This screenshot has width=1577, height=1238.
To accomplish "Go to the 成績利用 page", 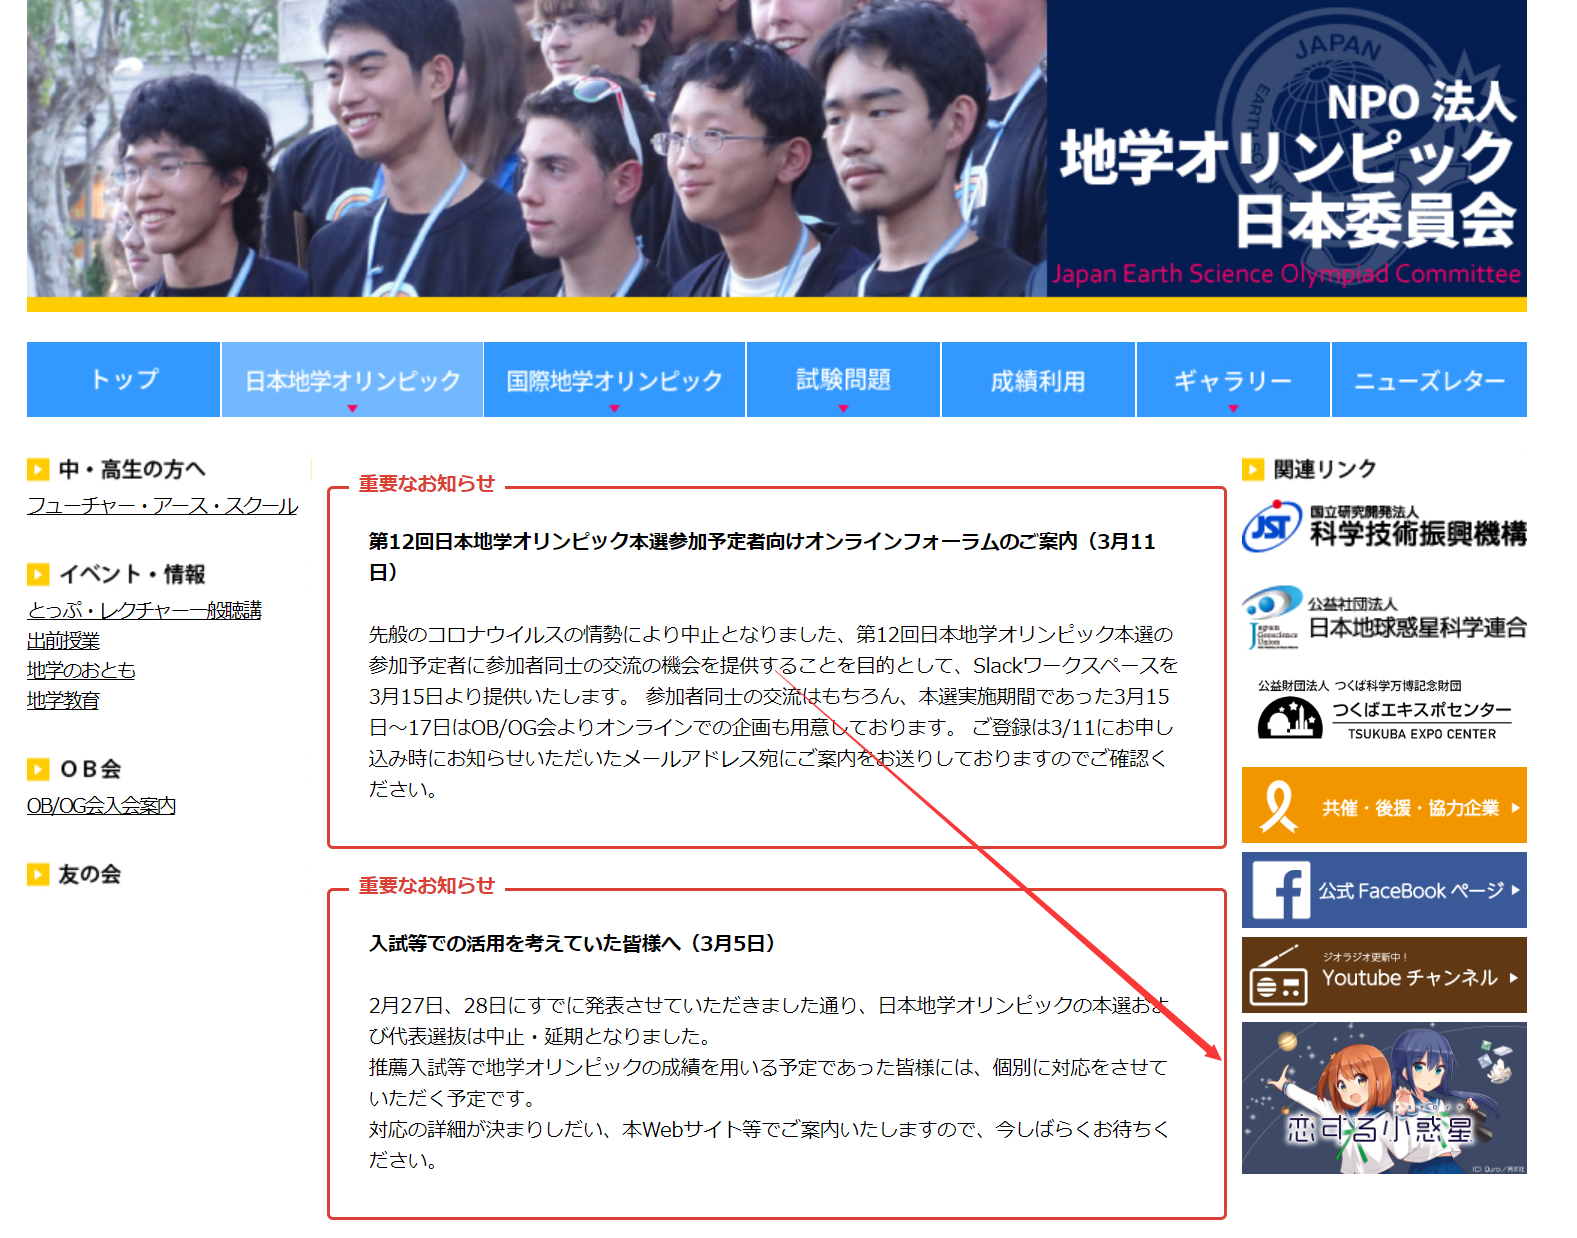I will point(1038,379).
